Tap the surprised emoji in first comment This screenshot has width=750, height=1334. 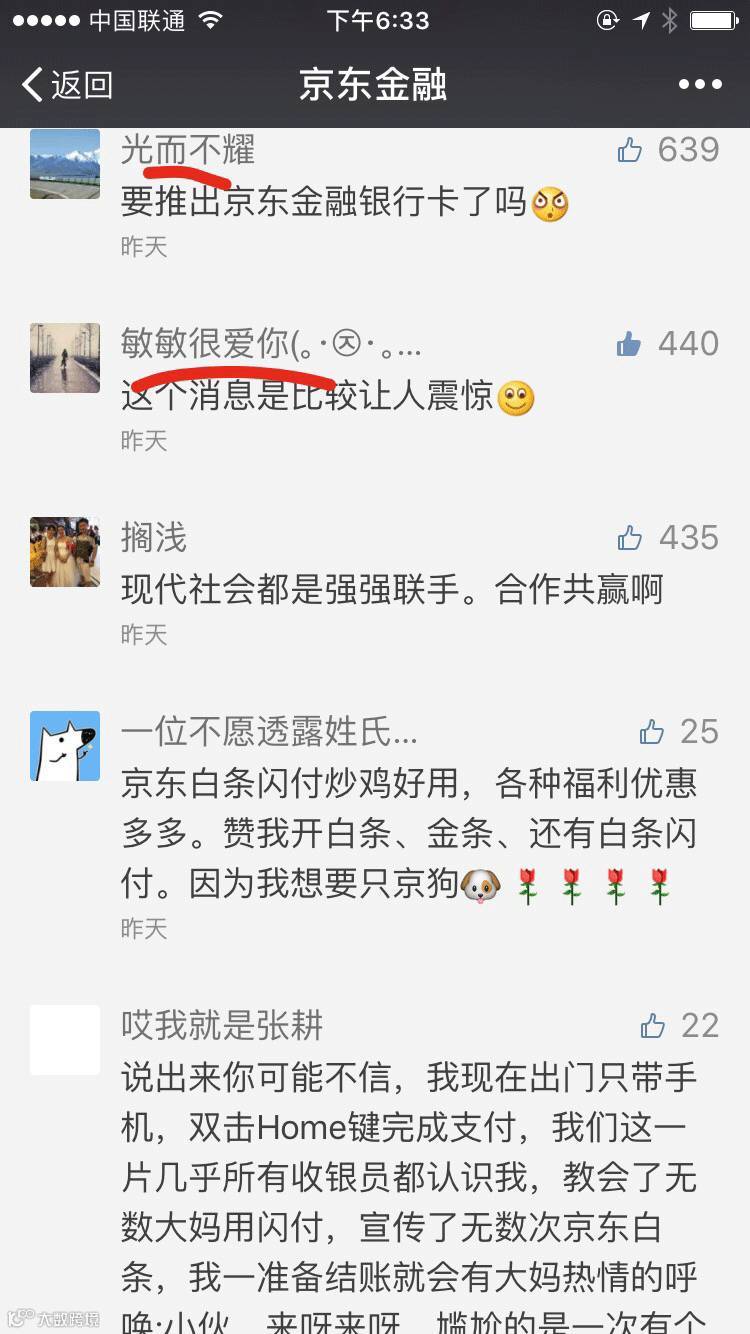(x=550, y=204)
